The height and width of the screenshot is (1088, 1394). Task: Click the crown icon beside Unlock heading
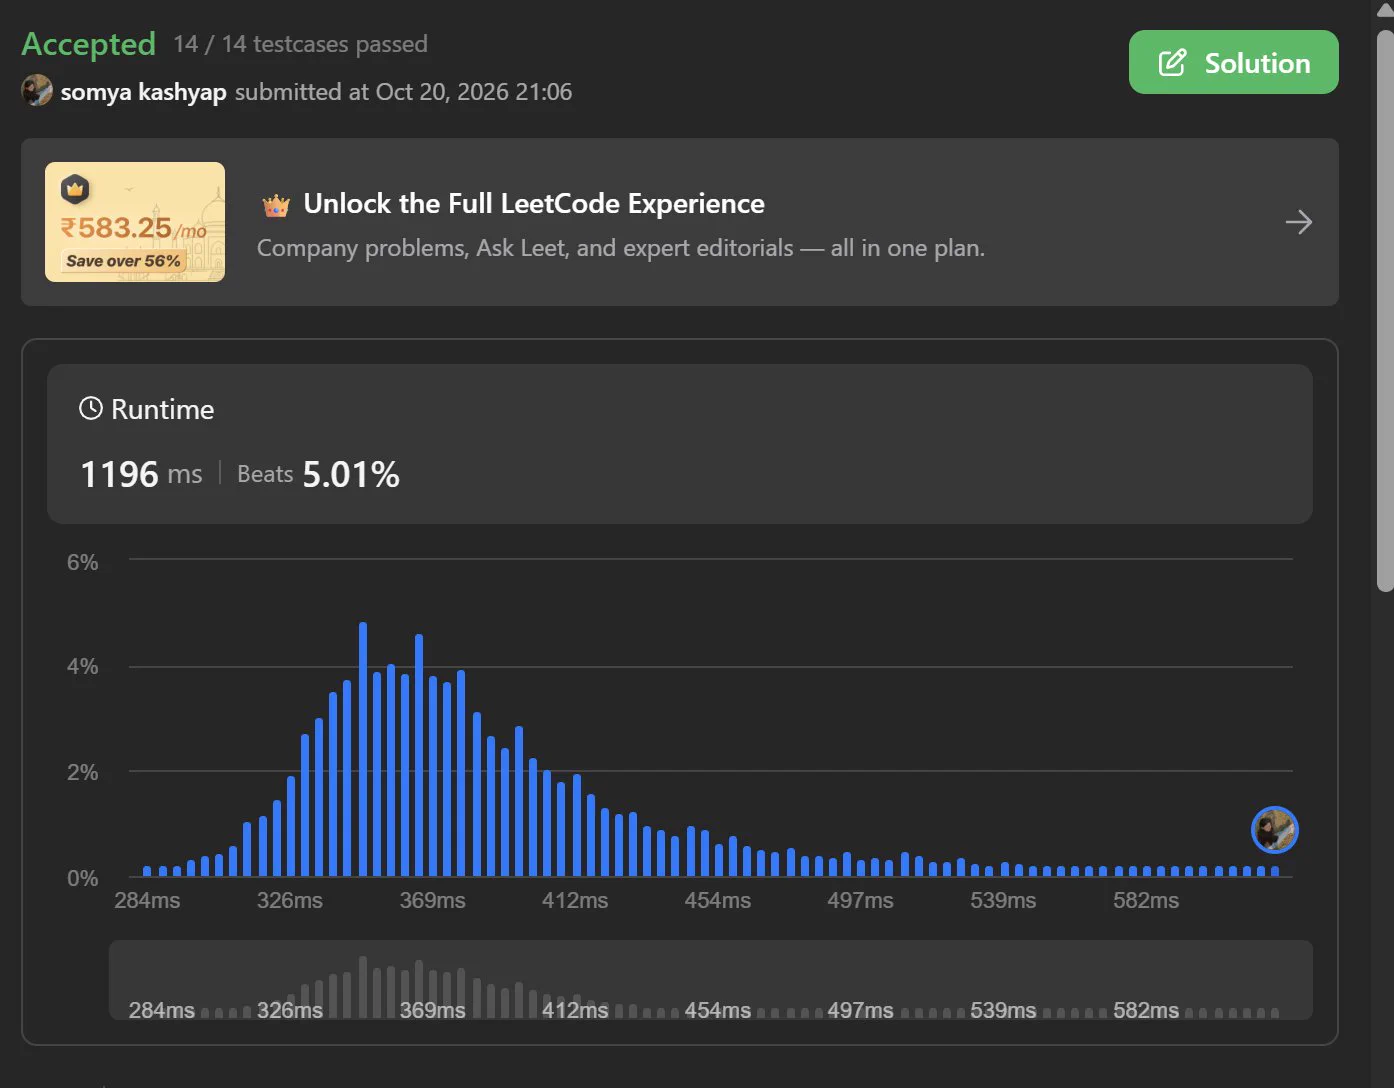pyautogui.click(x=276, y=205)
